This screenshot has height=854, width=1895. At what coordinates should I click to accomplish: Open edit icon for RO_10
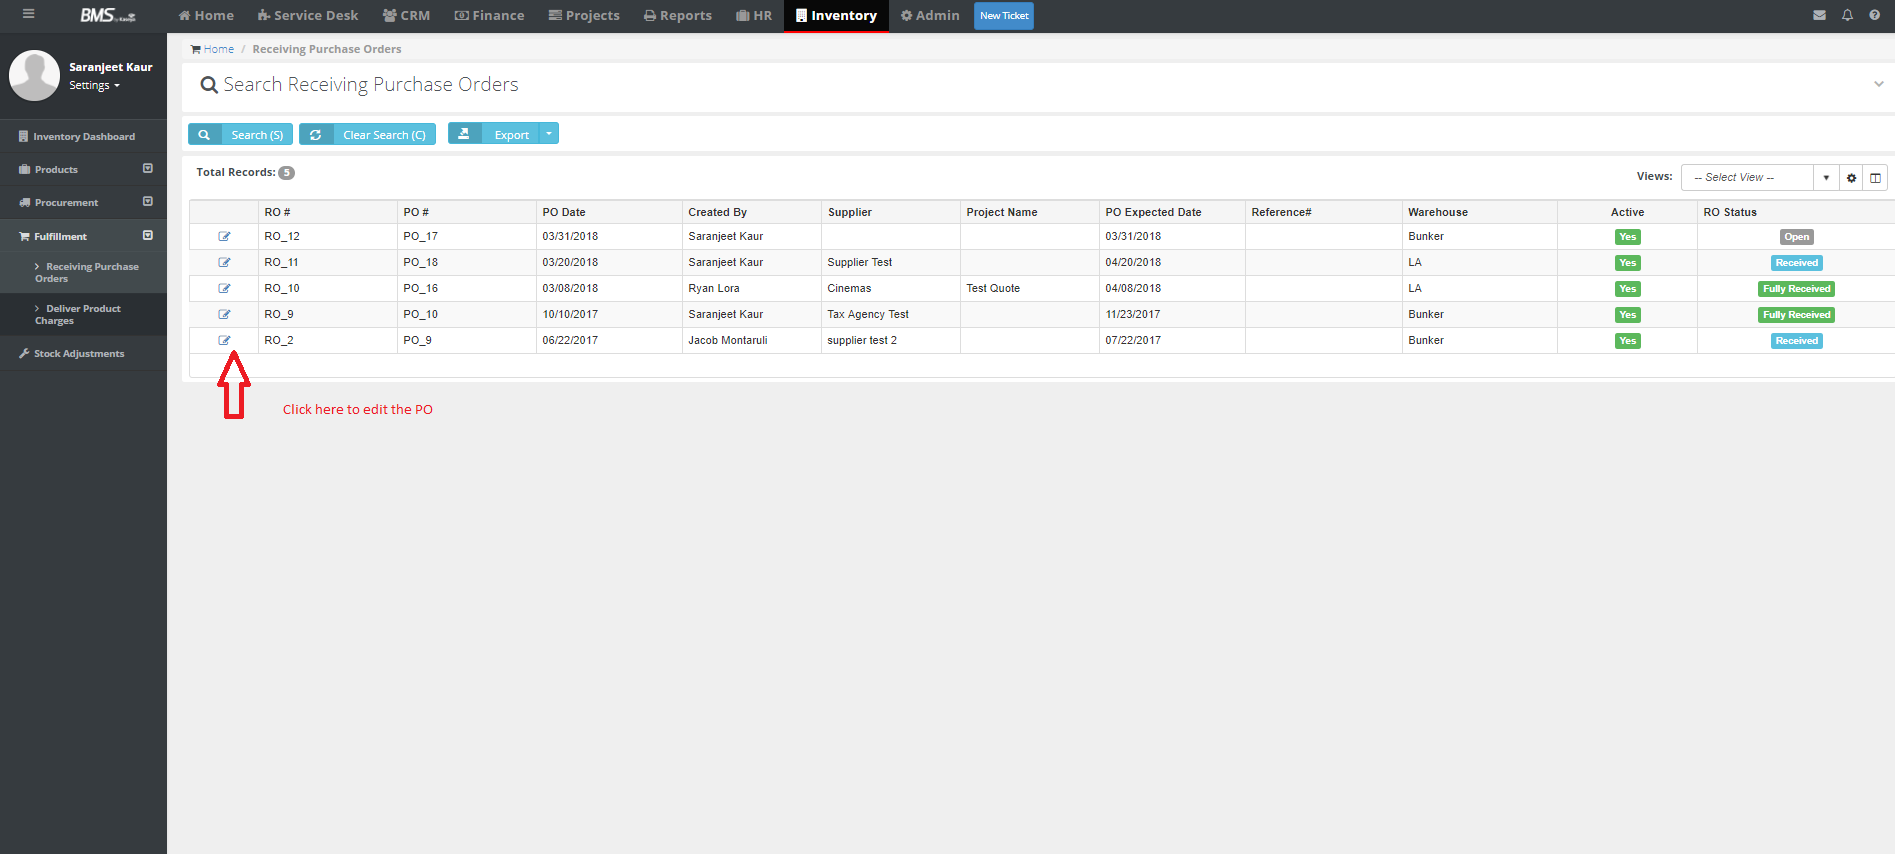[x=224, y=289]
